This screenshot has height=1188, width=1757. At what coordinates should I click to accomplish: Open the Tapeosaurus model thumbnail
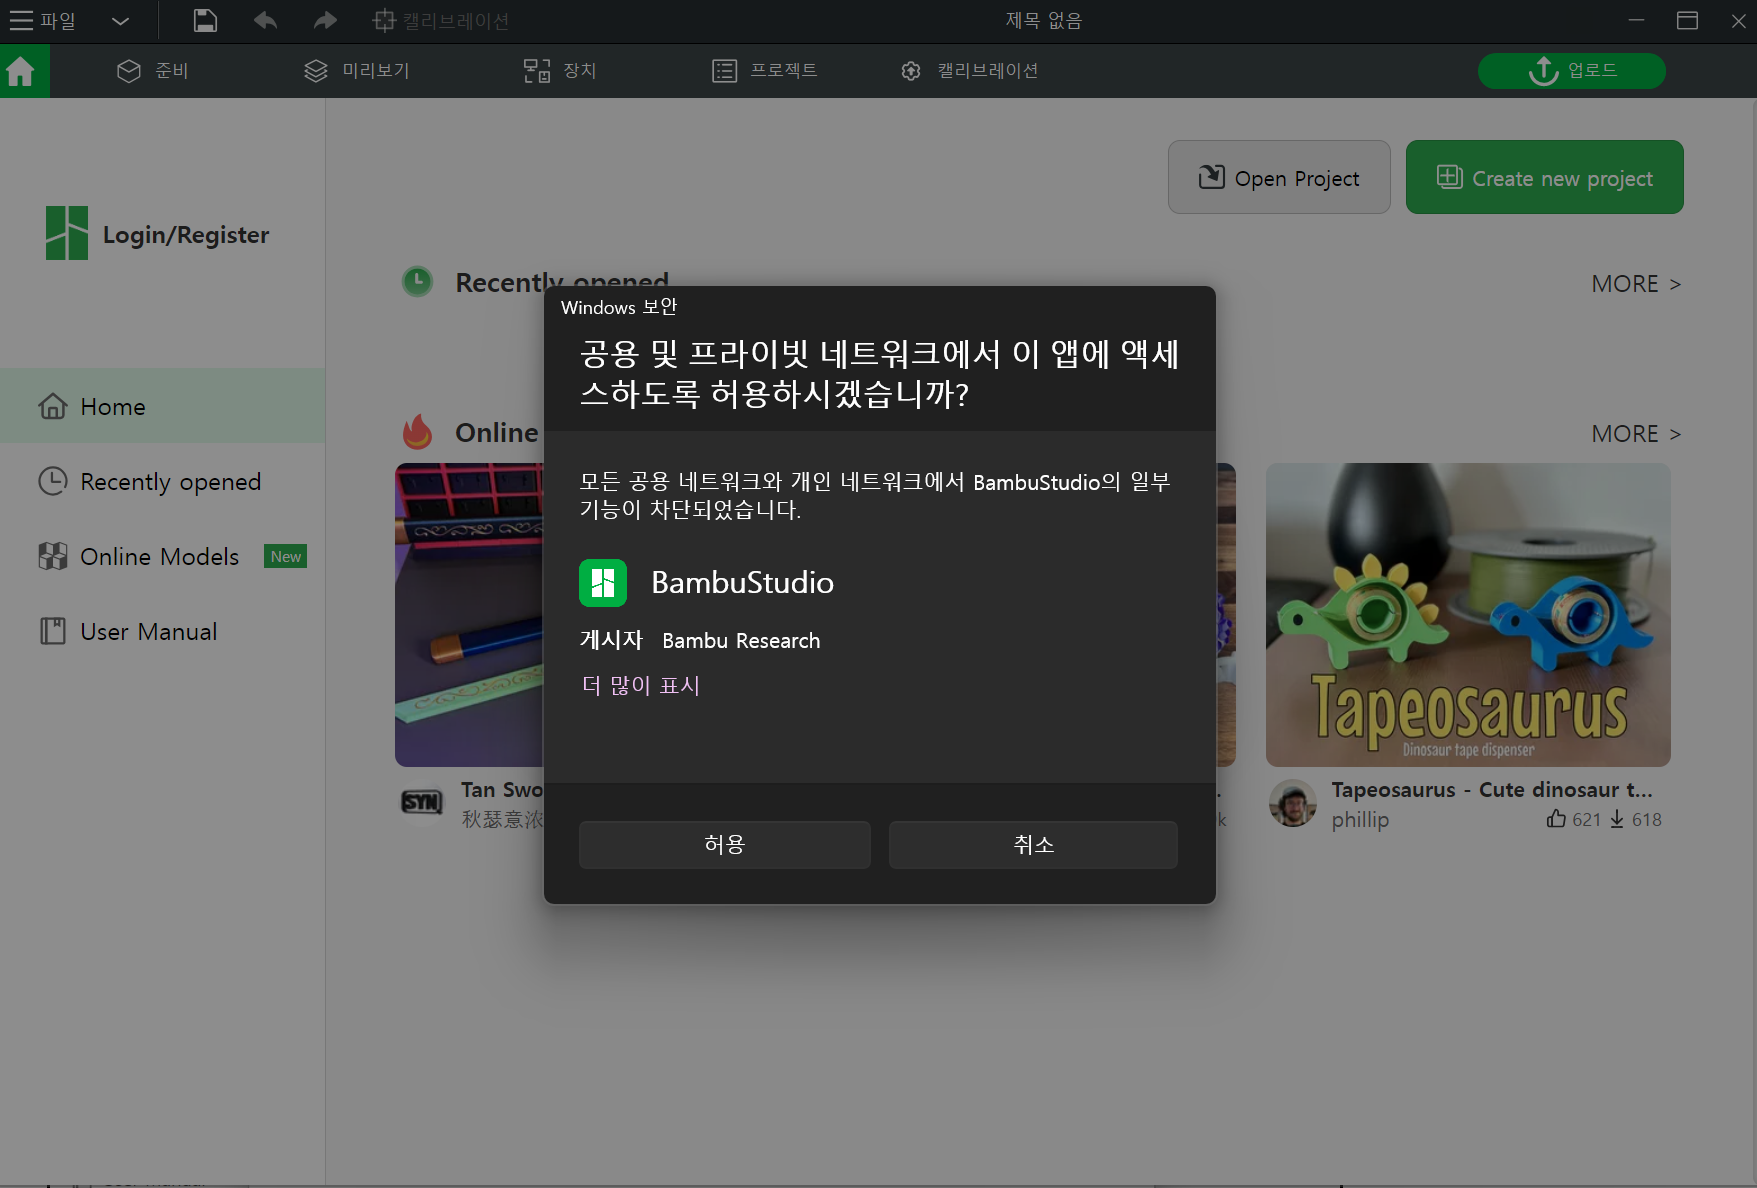1468,615
